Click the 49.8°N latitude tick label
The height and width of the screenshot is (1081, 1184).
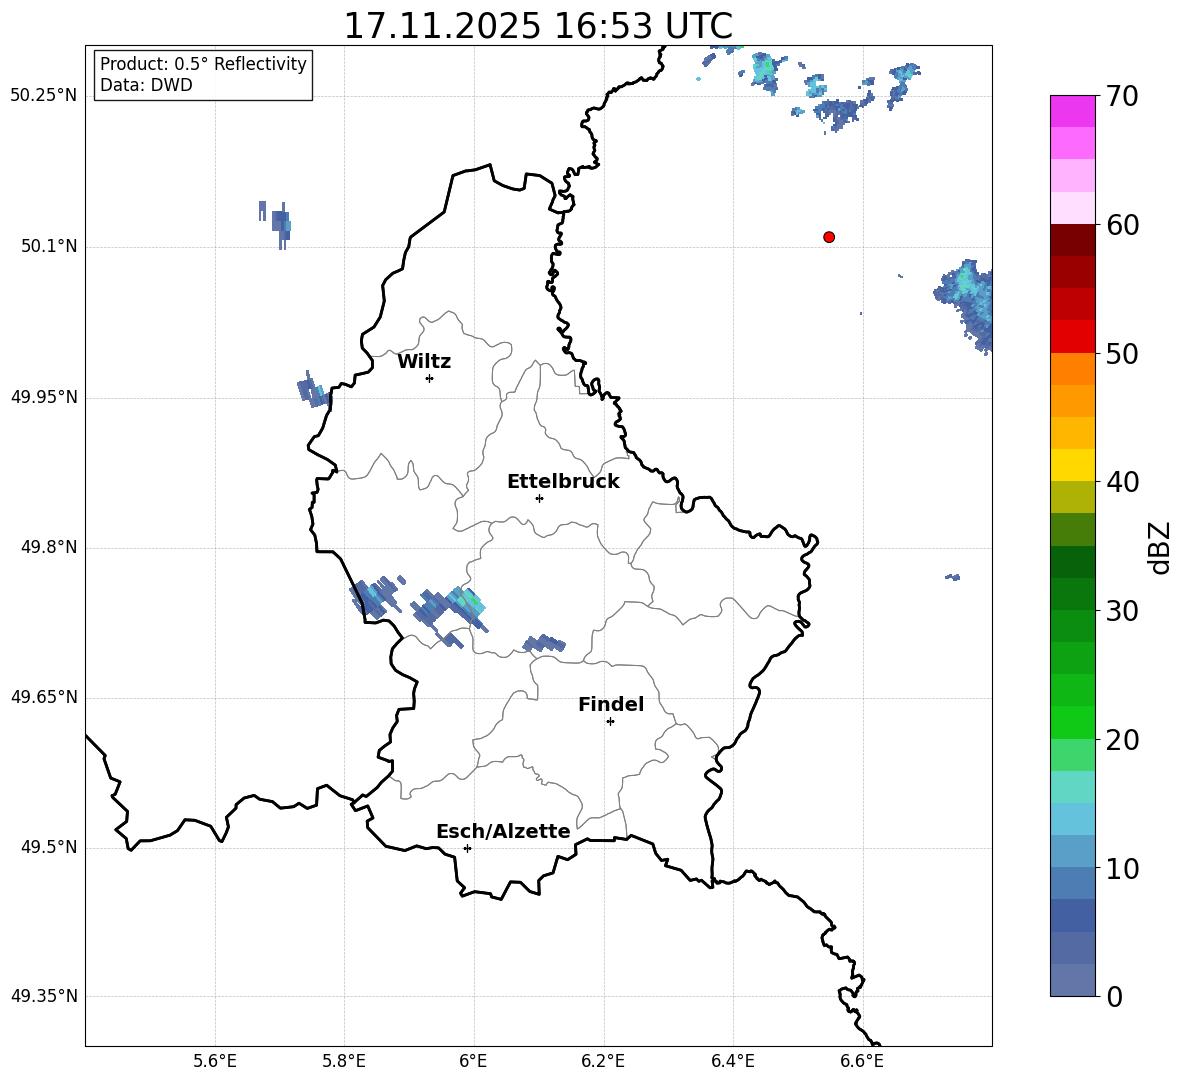(49, 547)
